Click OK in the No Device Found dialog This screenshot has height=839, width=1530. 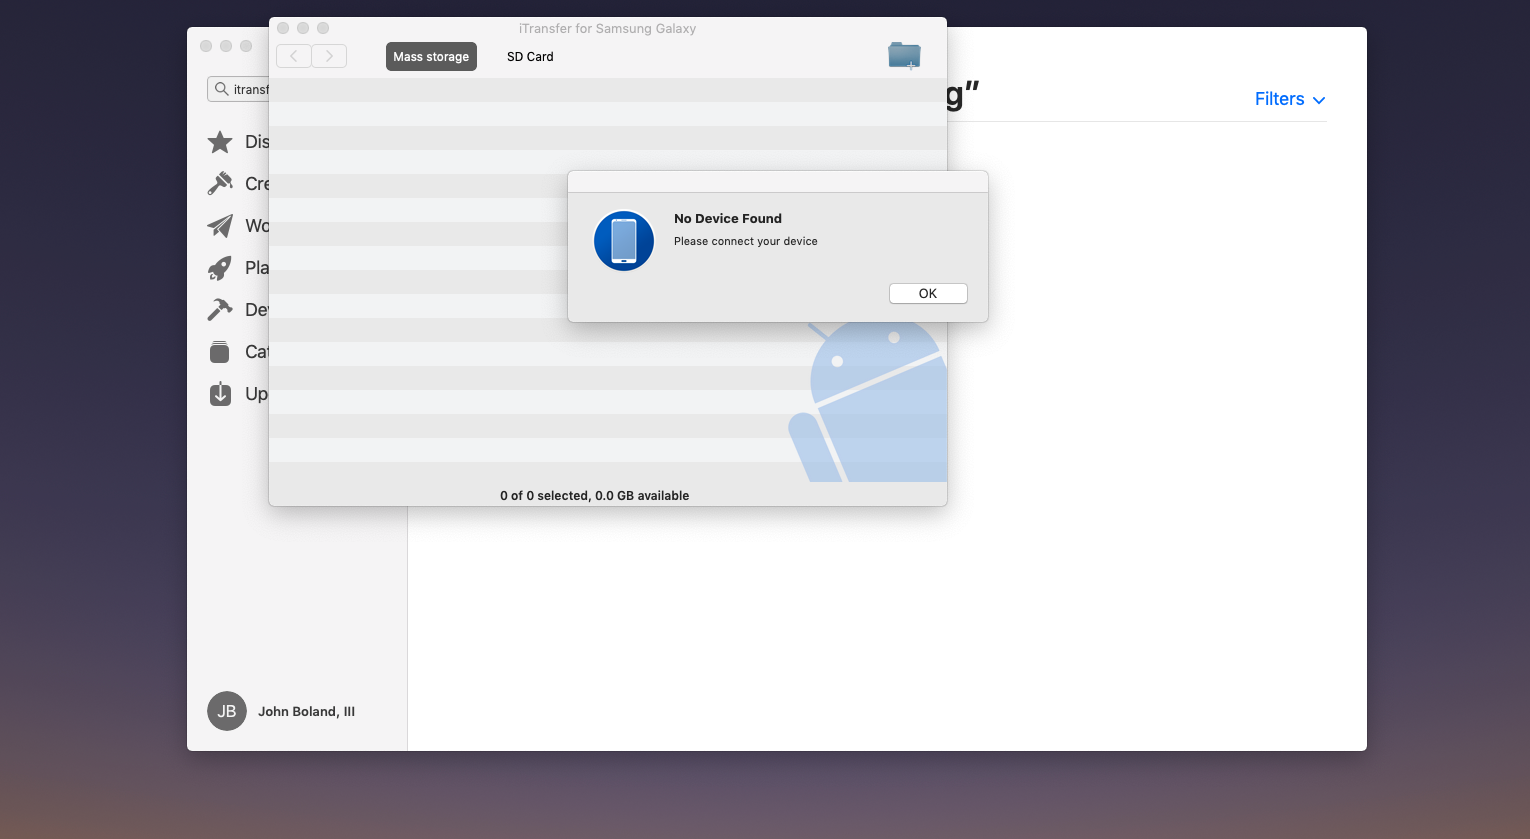pyautogui.click(x=928, y=293)
